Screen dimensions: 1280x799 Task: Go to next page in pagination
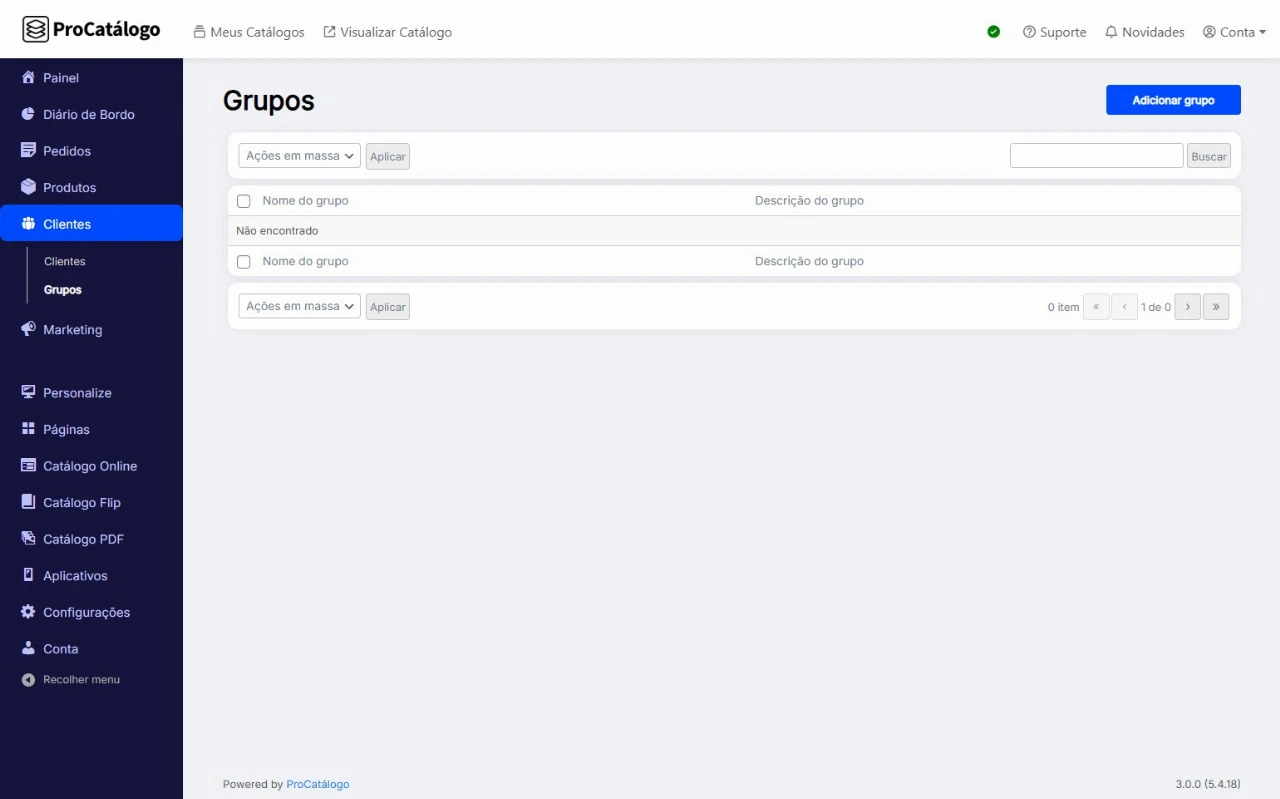[x=1187, y=307]
